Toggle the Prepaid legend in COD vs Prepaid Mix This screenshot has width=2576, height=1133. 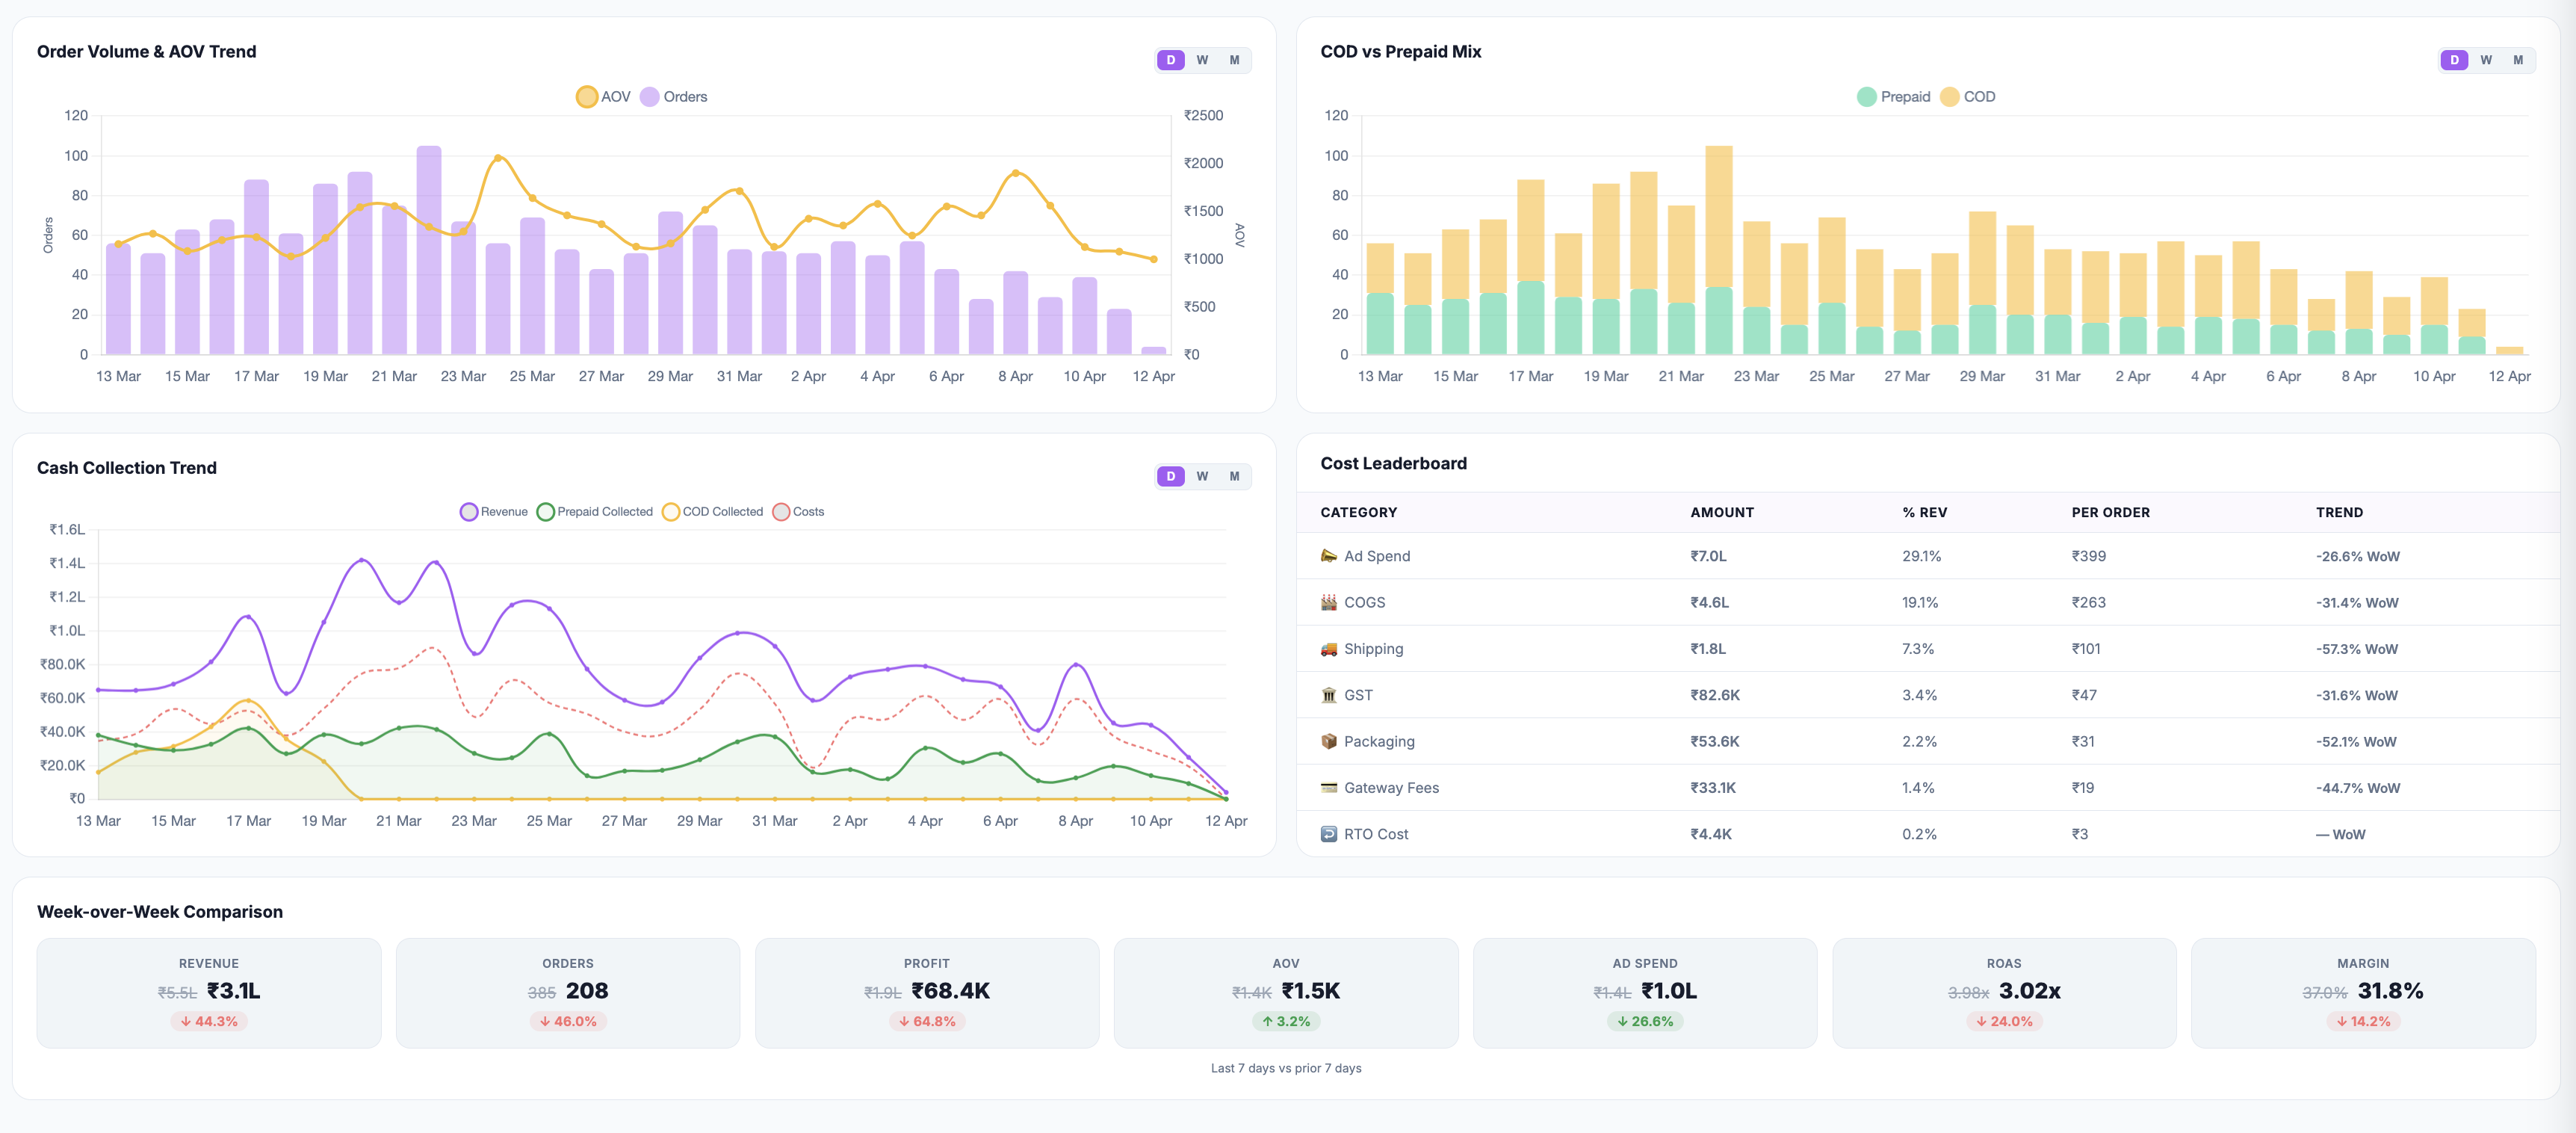tap(1893, 97)
